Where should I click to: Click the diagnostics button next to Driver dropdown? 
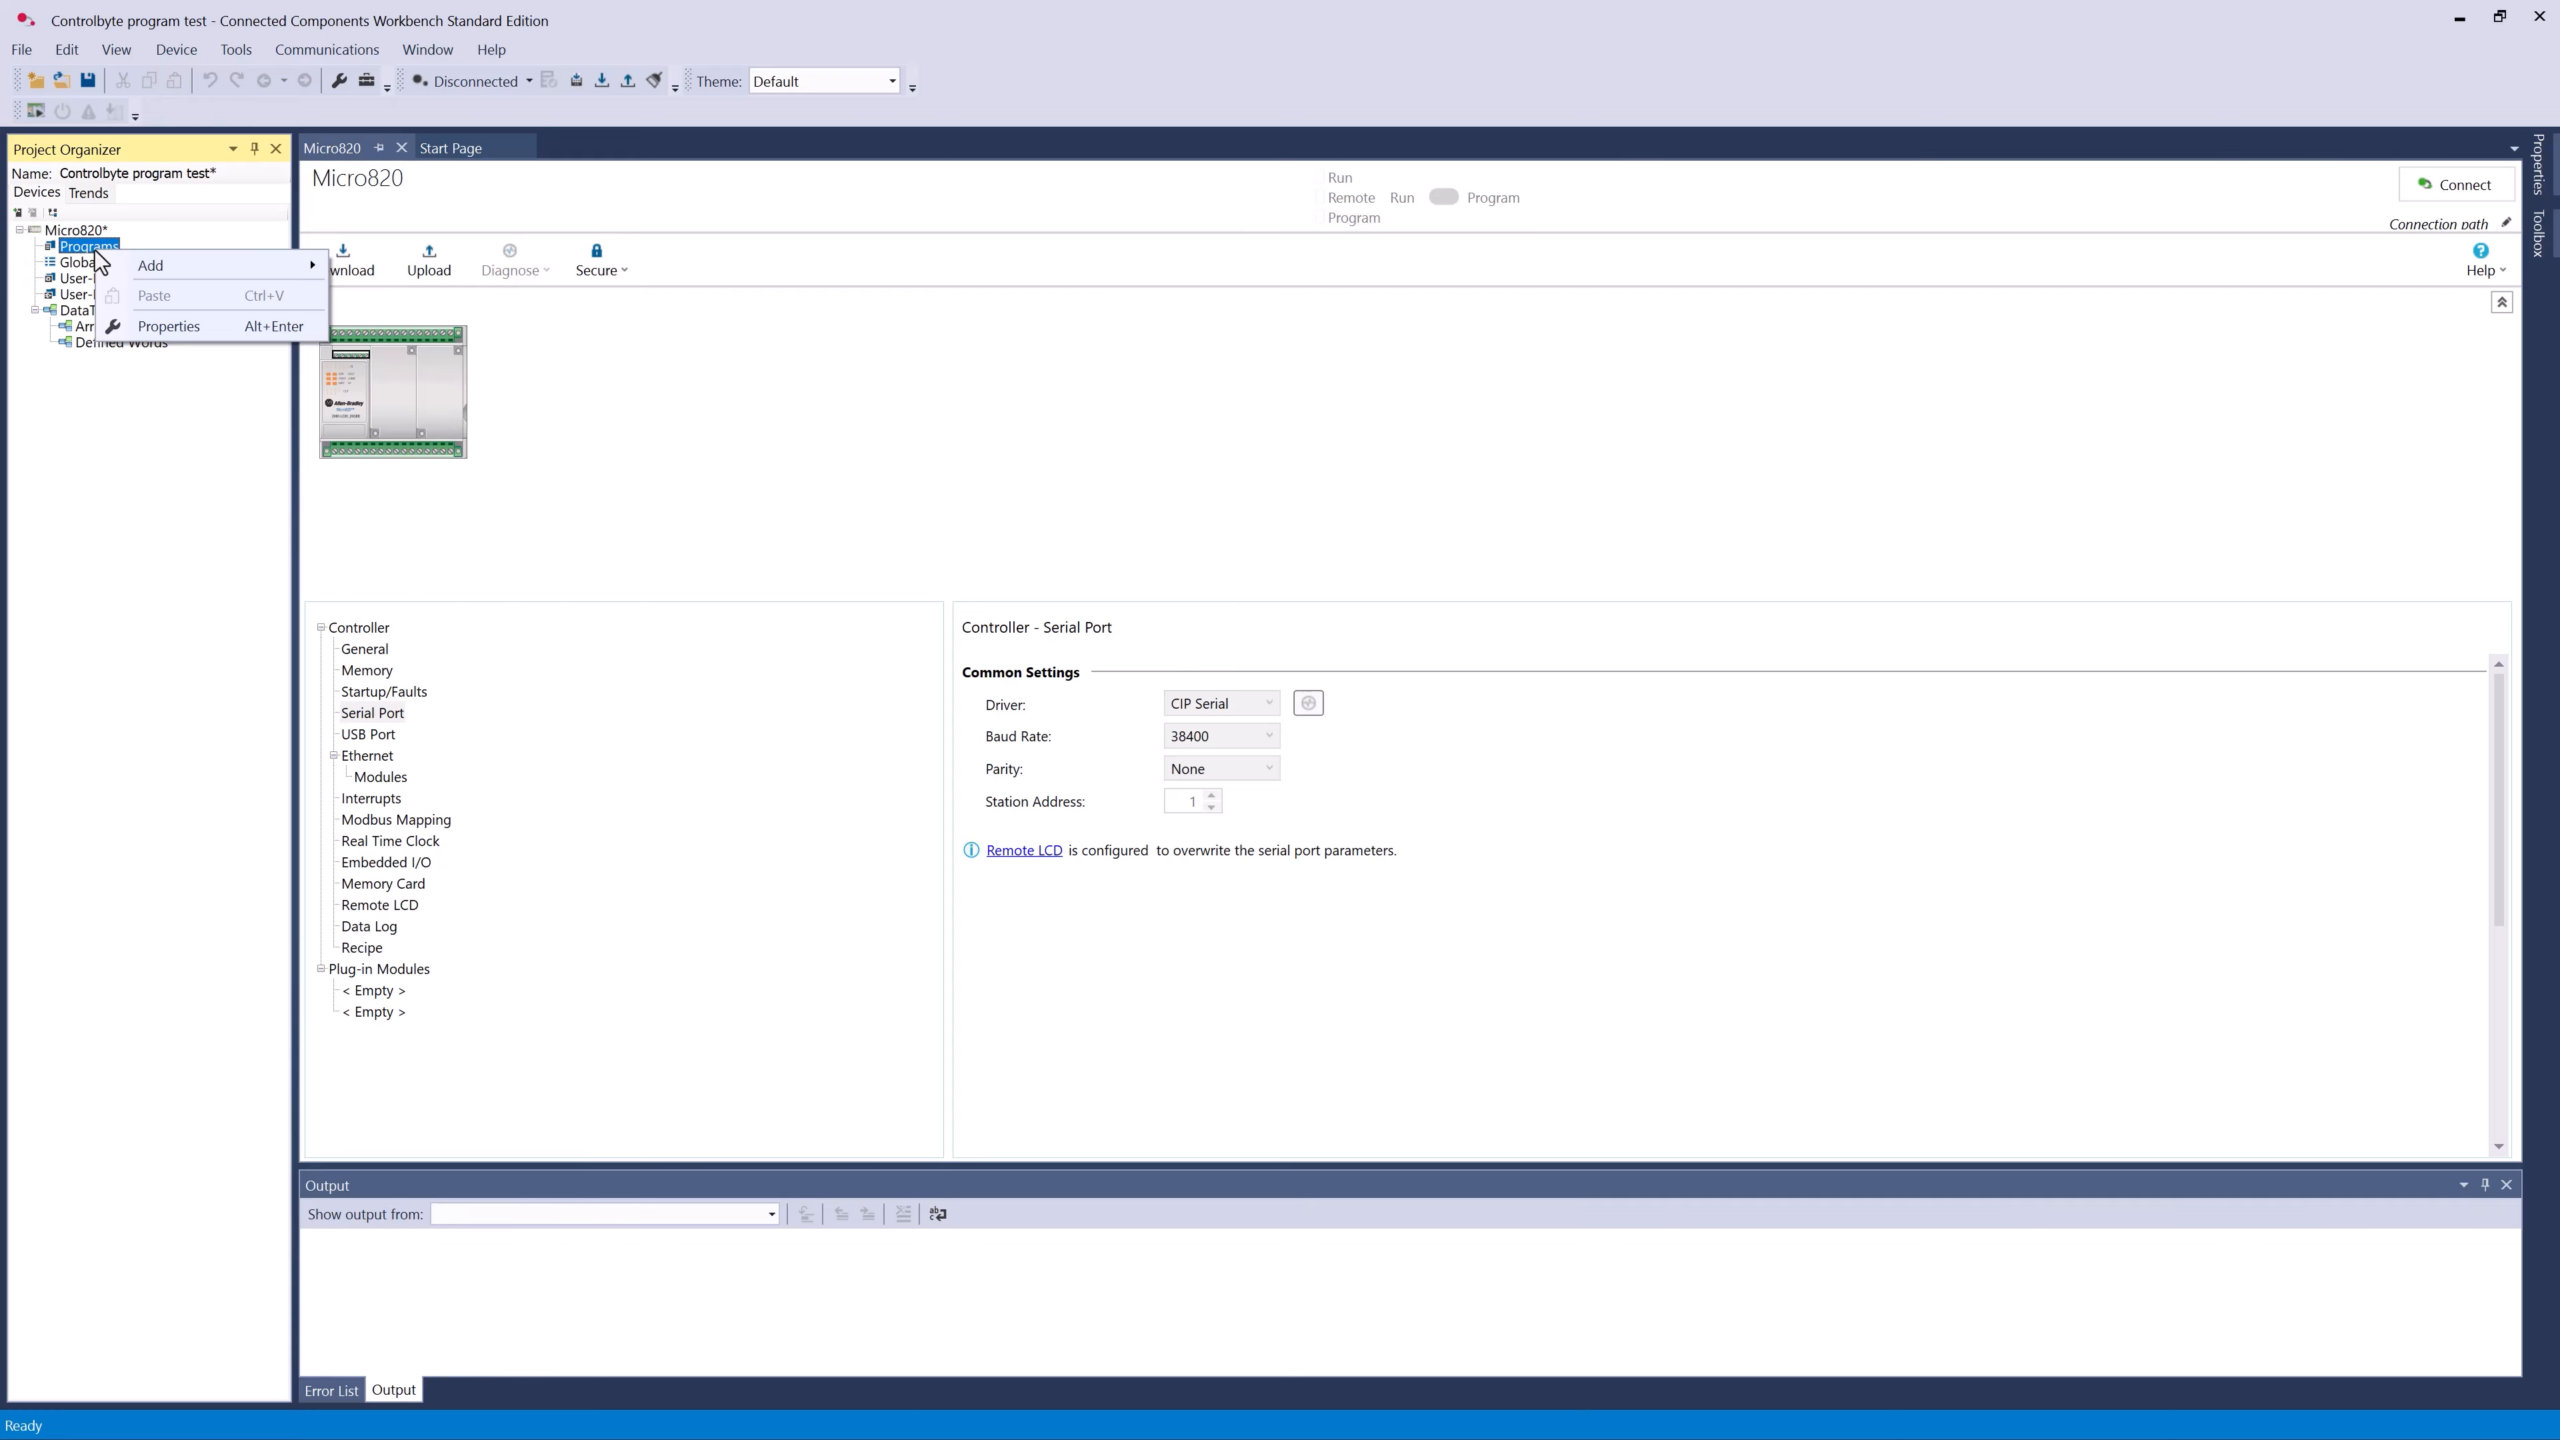pyautogui.click(x=1308, y=703)
